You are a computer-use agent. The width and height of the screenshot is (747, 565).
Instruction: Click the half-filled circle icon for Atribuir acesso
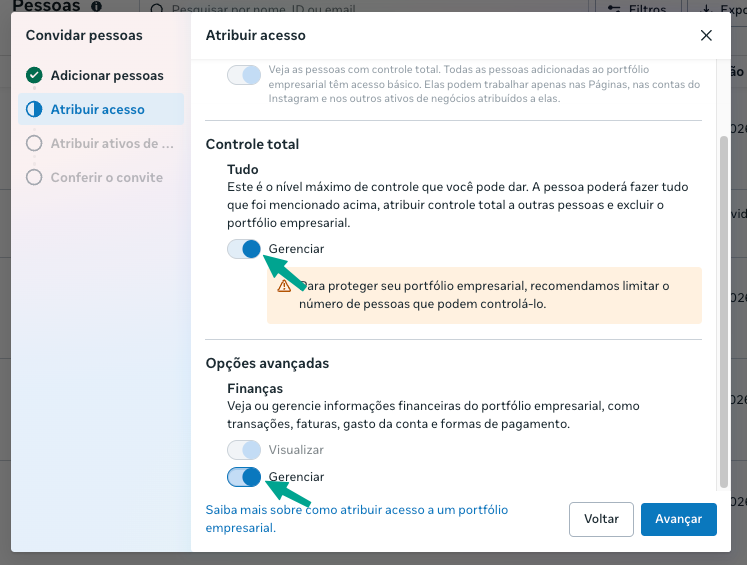click(34, 109)
